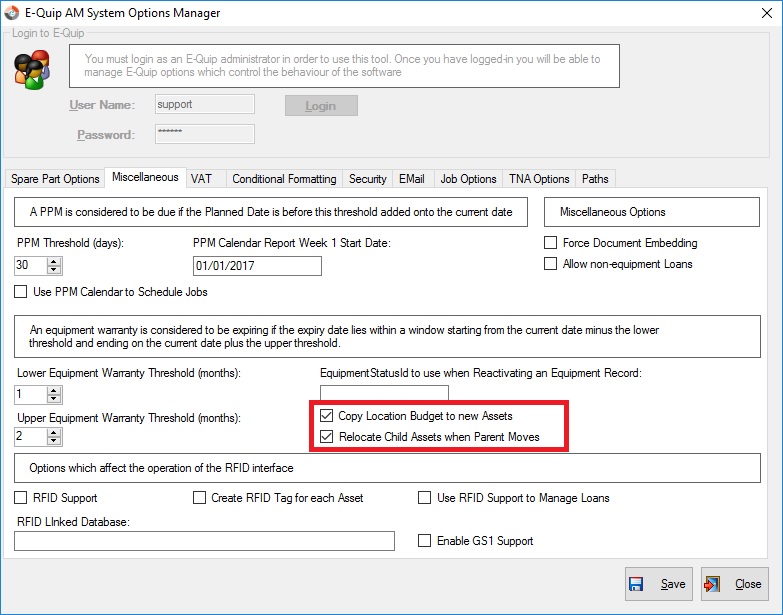Open the EMail tab

[412, 179]
